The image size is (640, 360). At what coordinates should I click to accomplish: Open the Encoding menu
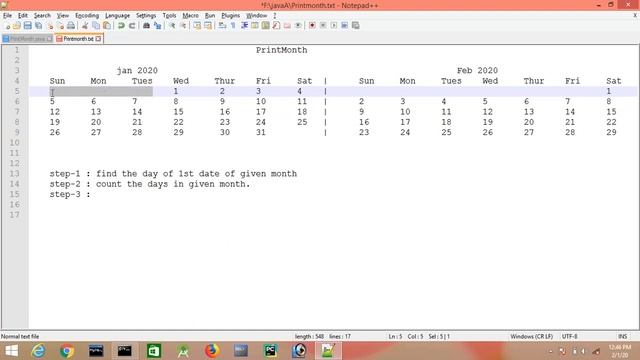point(87,16)
